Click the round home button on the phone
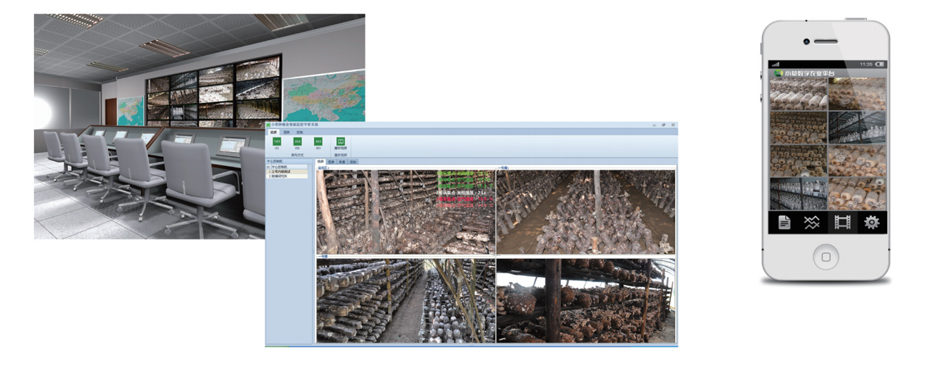The width and height of the screenshot is (926, 381). 826,257
